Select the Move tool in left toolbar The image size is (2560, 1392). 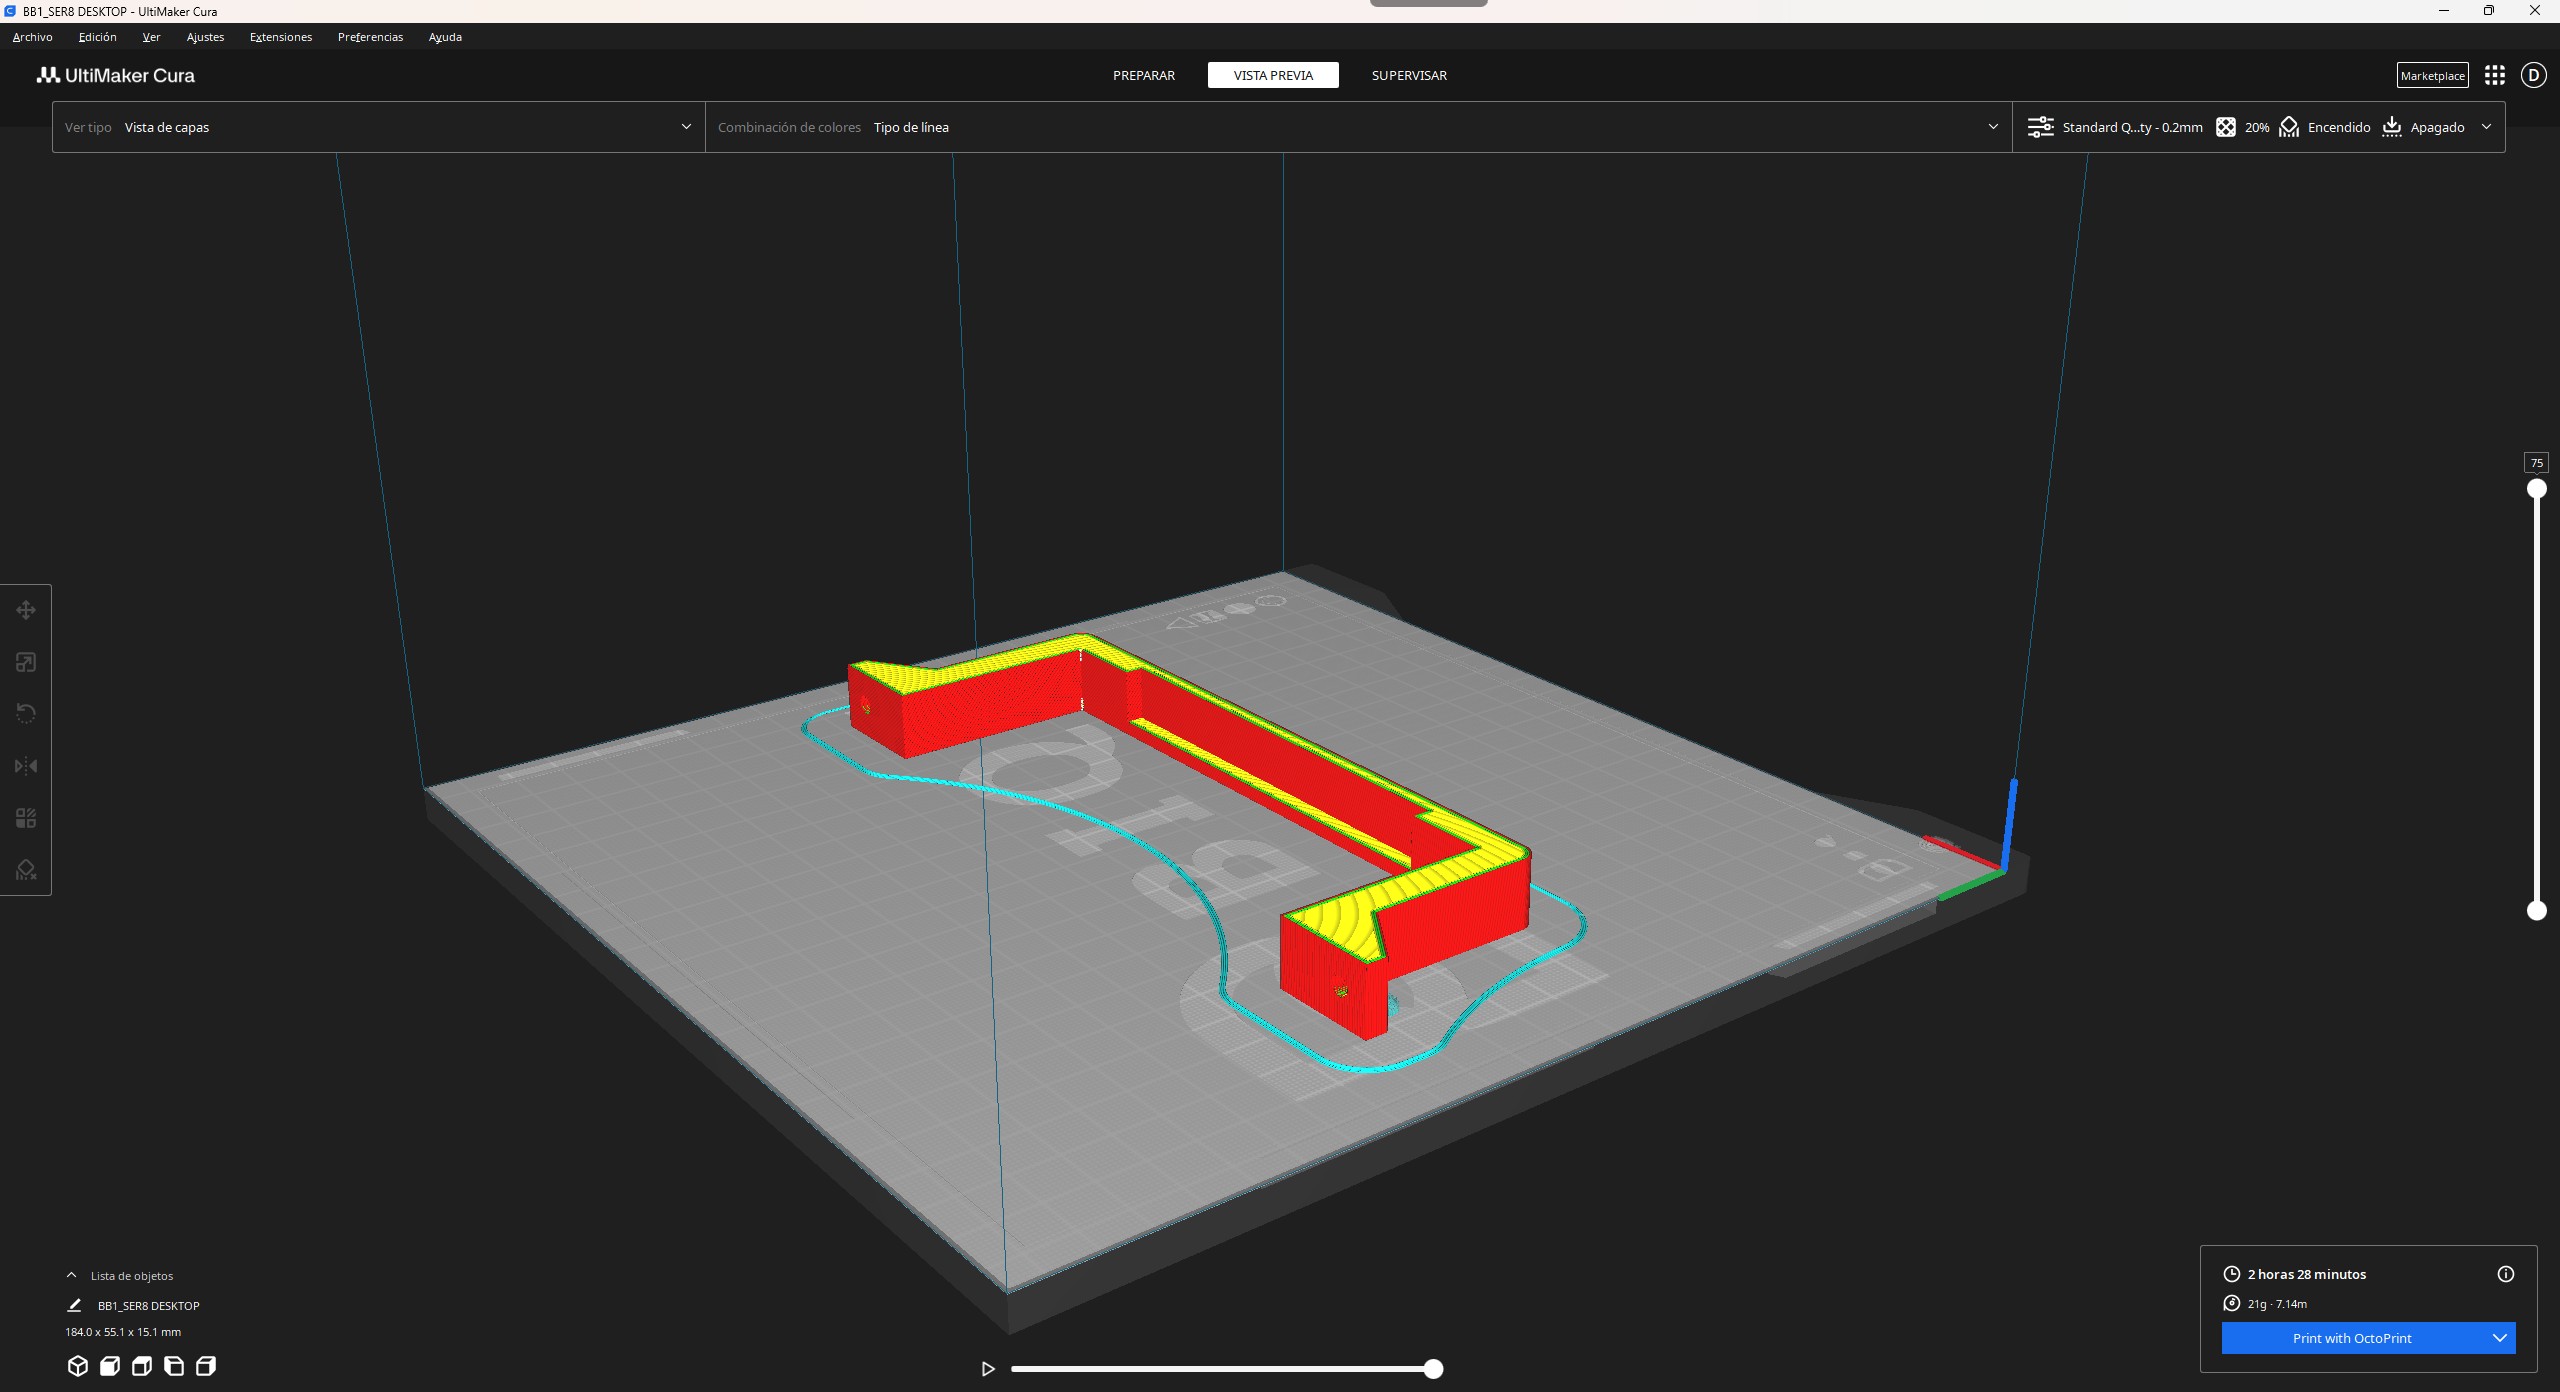pos(26,610)
